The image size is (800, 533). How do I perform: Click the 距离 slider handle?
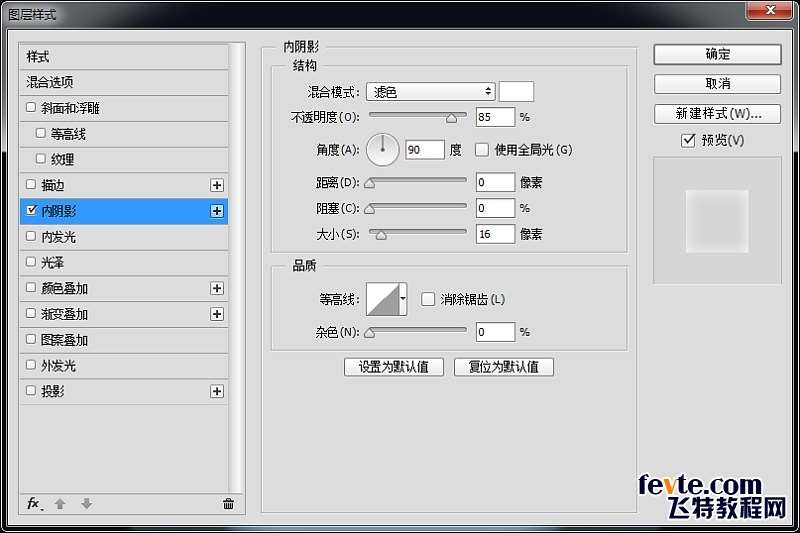(x=369, y=184)
